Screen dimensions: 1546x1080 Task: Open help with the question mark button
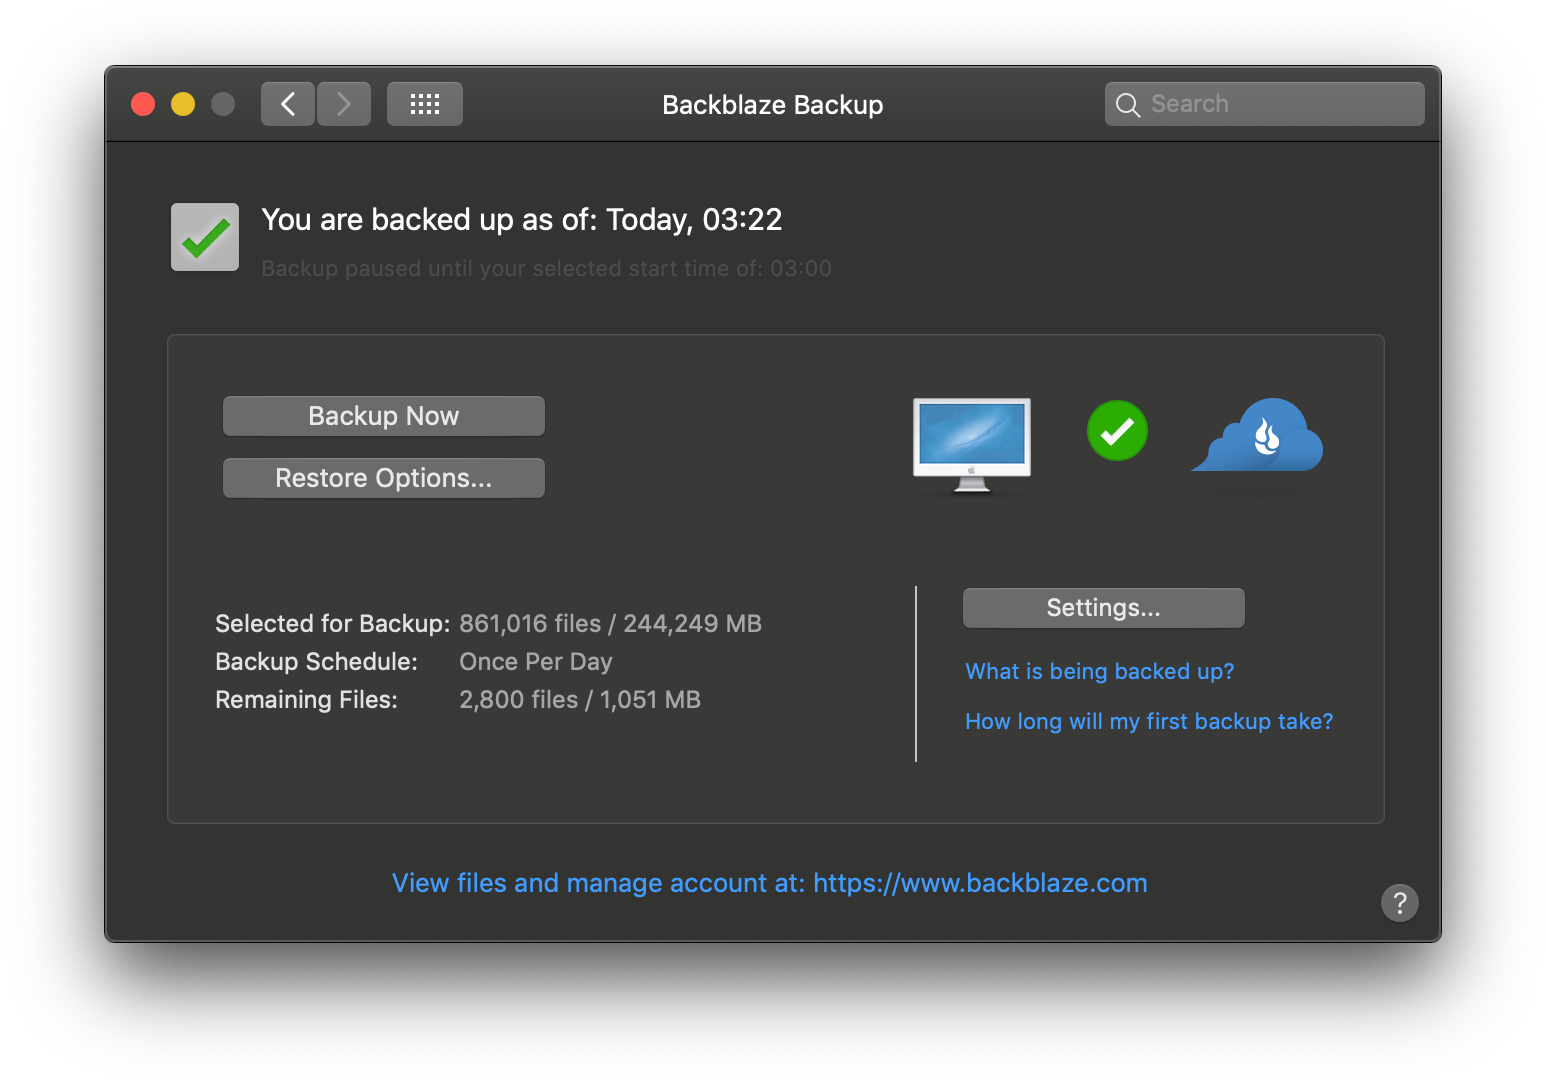tap(1400, 903)
